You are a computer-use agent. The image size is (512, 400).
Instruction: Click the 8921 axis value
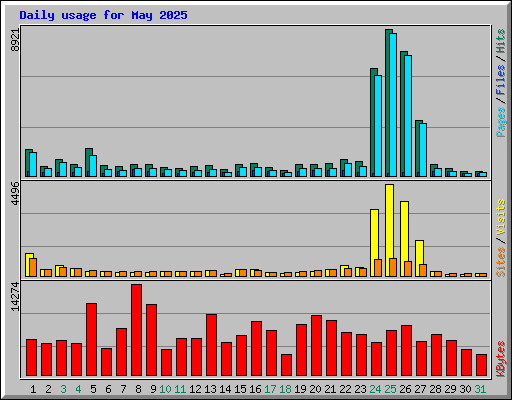click(x=15, y=39)
